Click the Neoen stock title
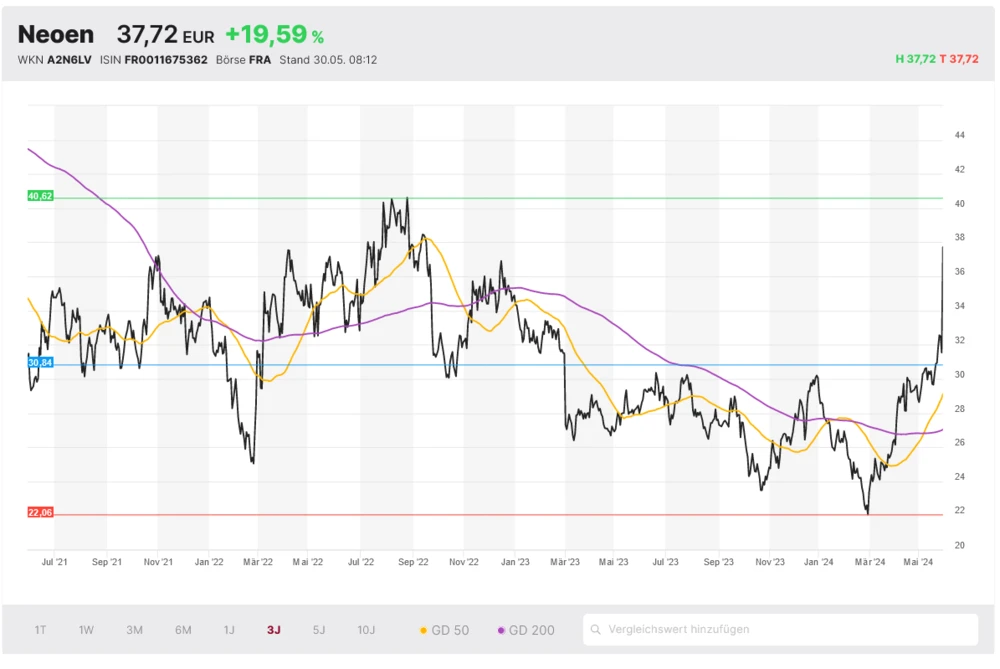This screenshot has height=669, width=1000. 56,34
